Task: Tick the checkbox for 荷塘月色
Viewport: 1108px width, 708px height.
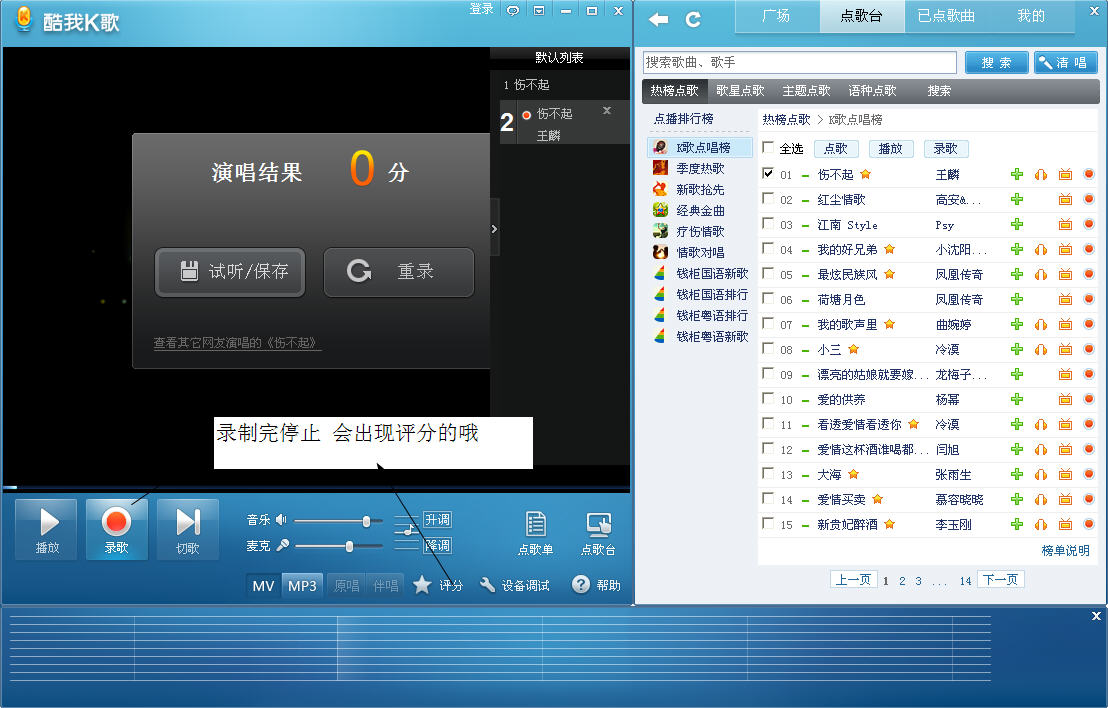Action: (x=768, y=298)
